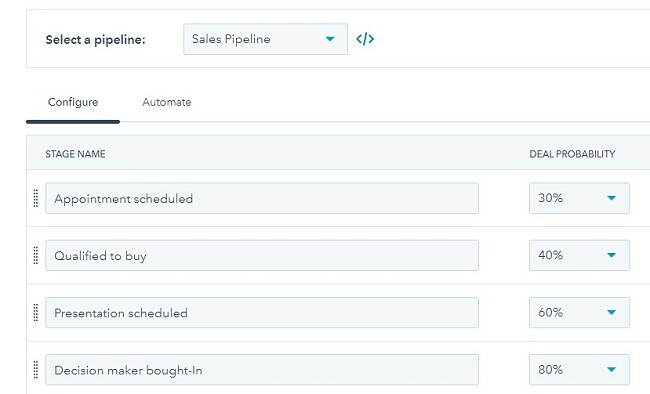This screenshot has width=650, height=394.
Task: Switch to the Automate tab
Action: click(167, 102)
